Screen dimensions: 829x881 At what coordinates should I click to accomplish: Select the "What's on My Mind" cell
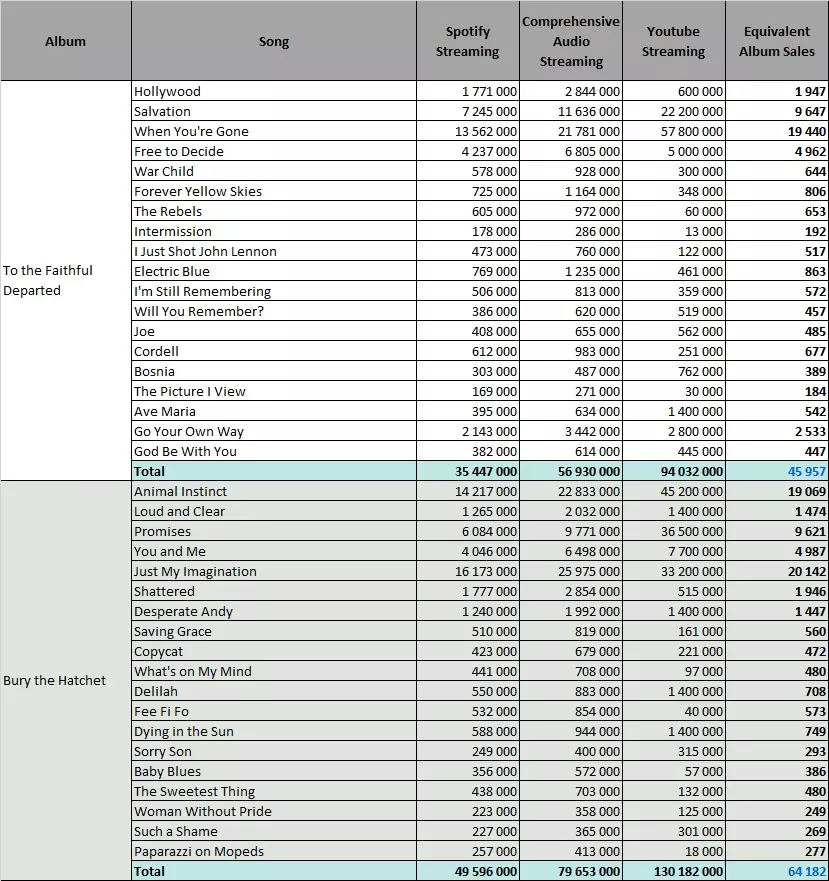pos(274,671)
